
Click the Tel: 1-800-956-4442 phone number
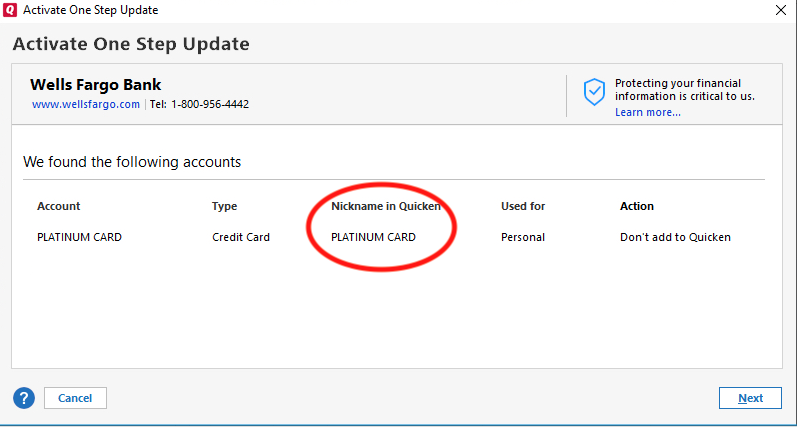coord(199,104)
